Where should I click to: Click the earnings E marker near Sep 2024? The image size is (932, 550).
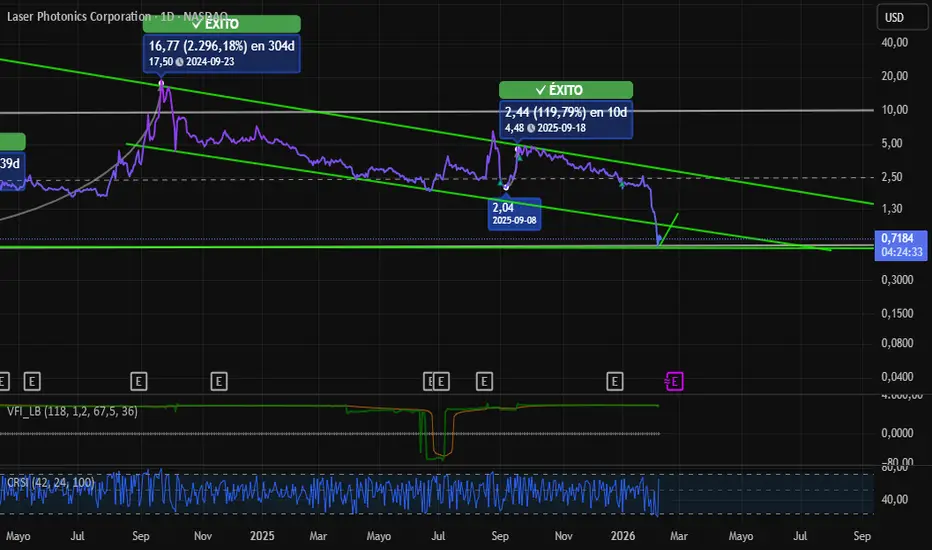coord(139,380)
